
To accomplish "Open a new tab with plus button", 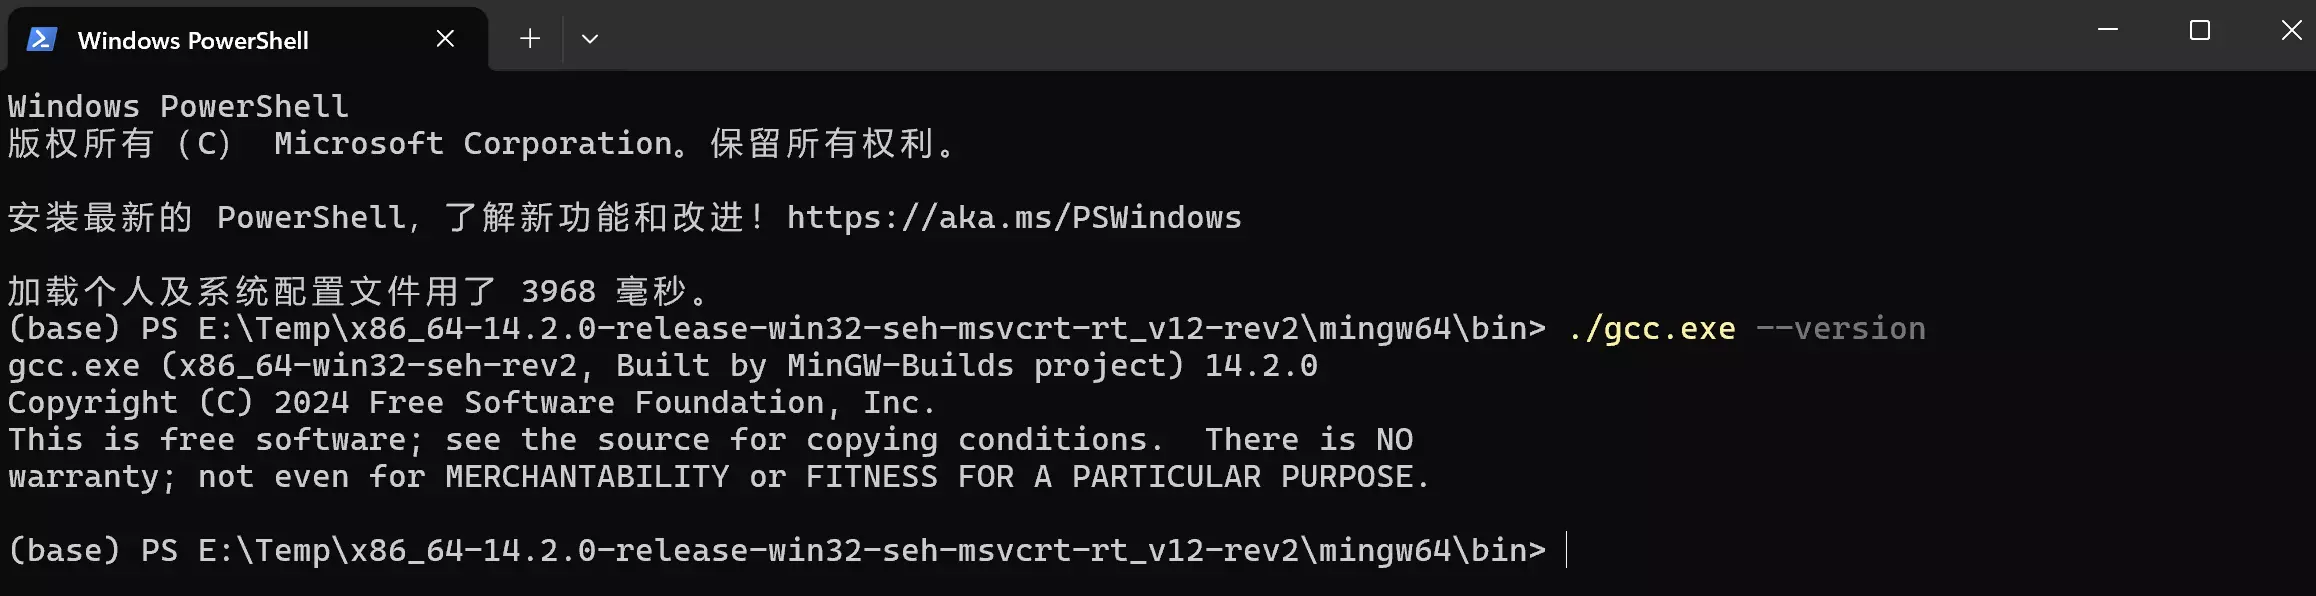I will 530,39.
